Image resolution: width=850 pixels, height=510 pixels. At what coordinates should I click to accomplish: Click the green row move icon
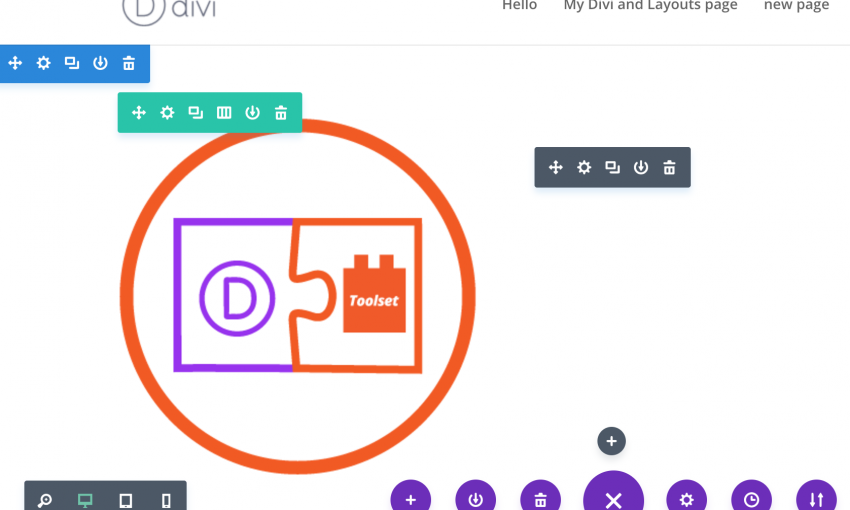(139, 112)
